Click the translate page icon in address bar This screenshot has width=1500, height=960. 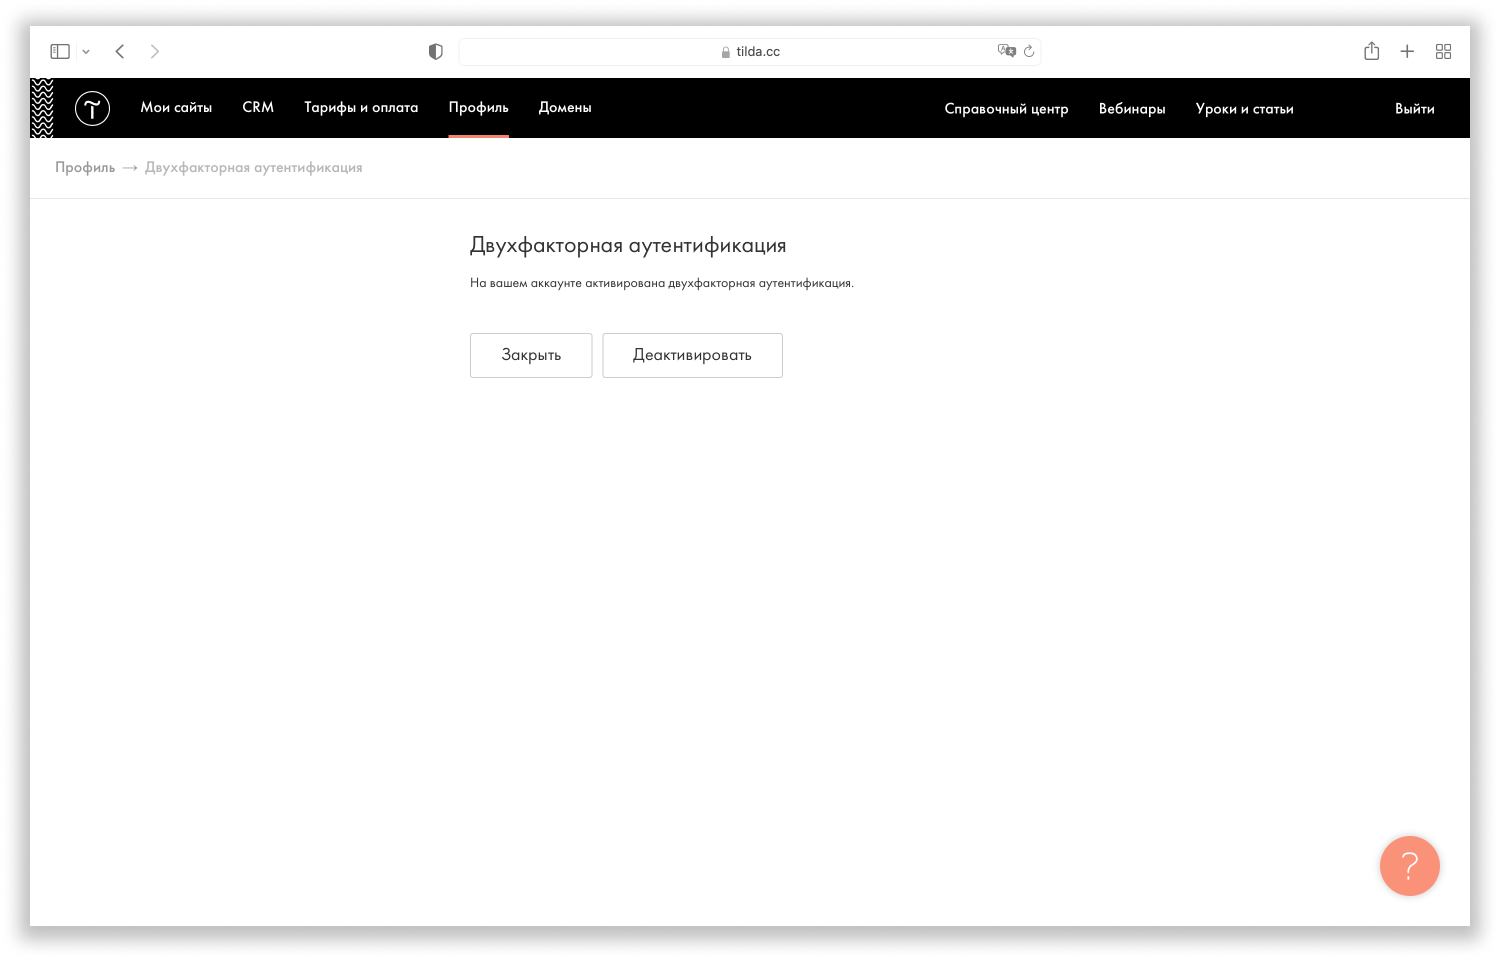1006,51
